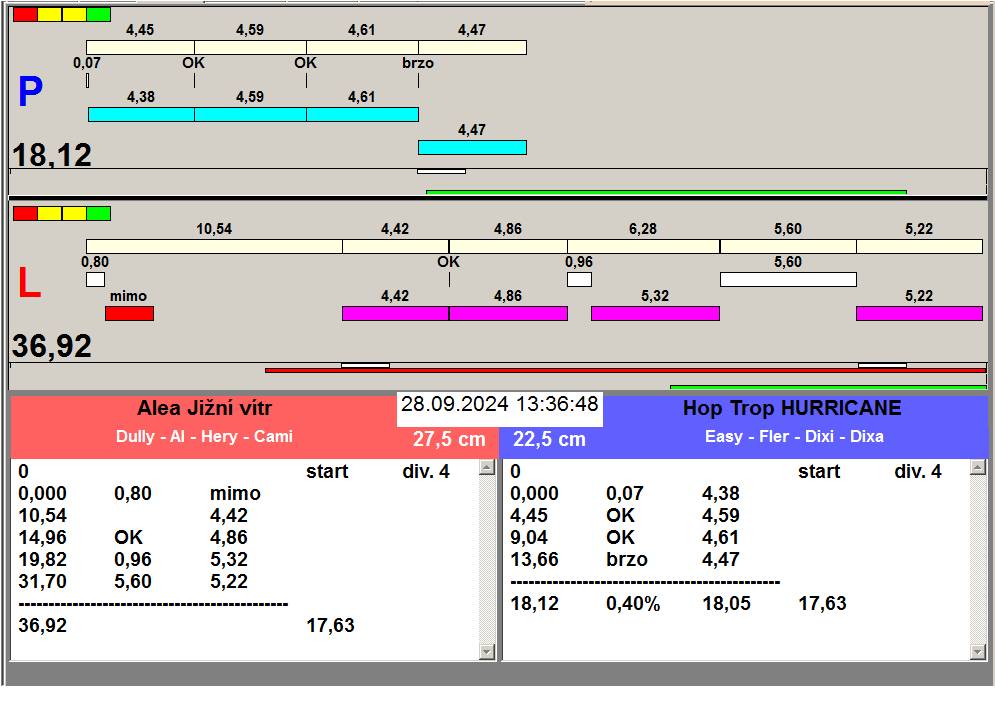Click the white 0,80 changeover box

pyautogui.click(x=95, y=279)
